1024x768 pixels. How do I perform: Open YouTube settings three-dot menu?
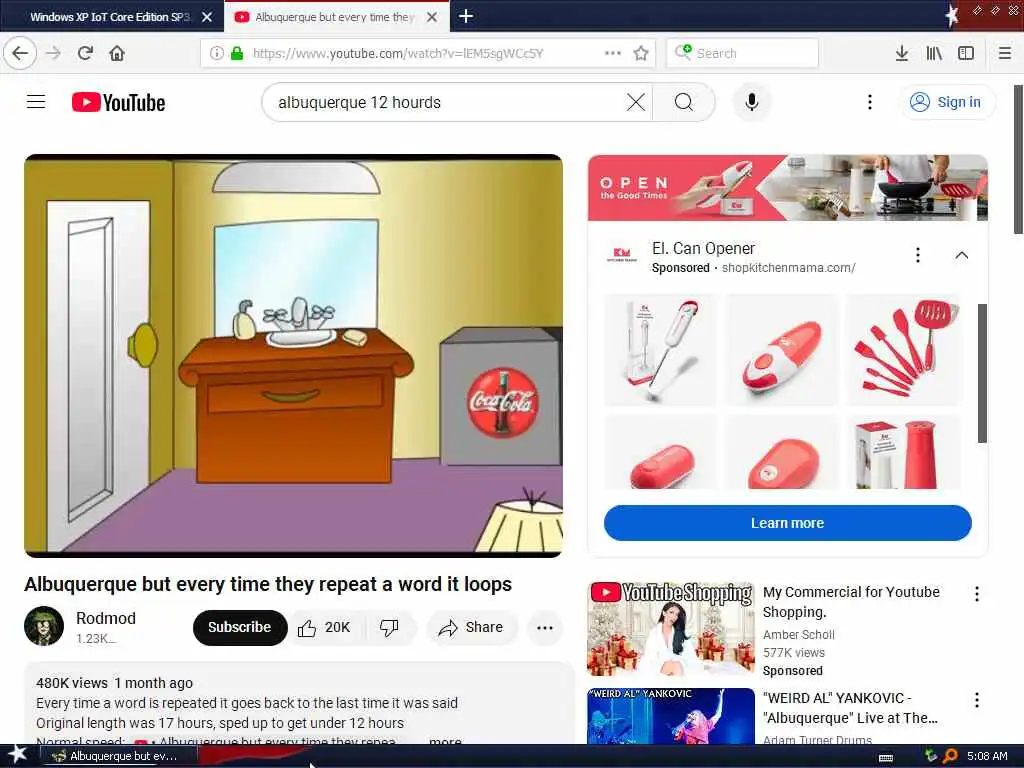coord(869,102)
